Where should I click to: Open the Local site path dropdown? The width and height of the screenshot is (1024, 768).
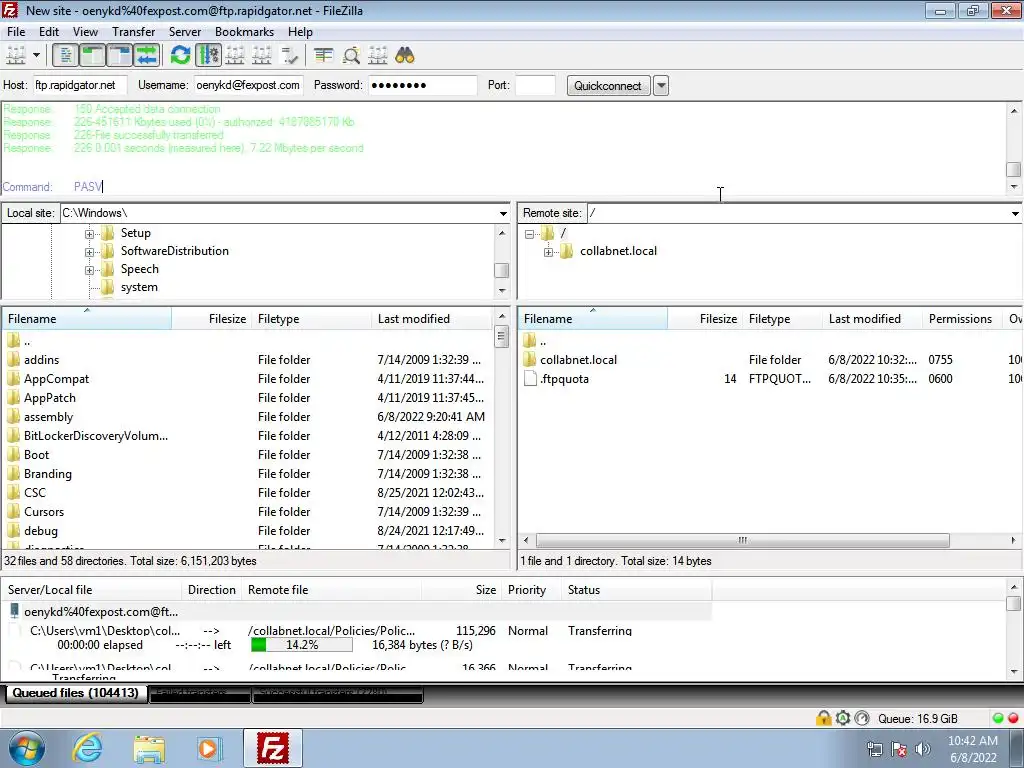(503, 214)
